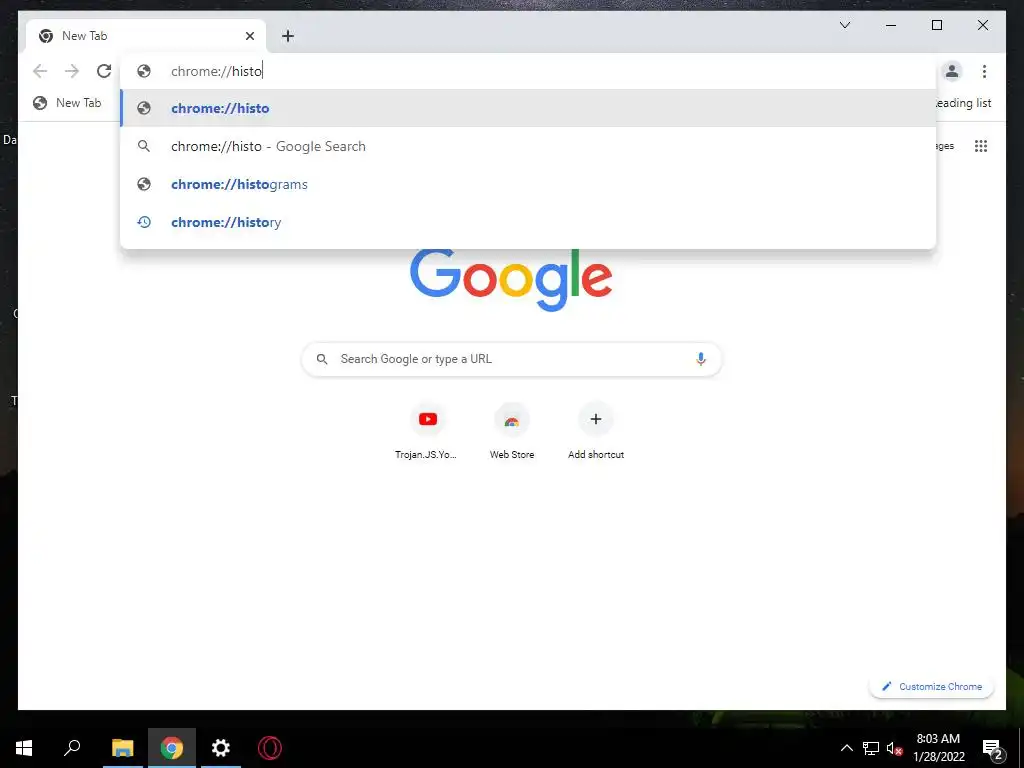Viewport: 1024px width, 768px height.
Task: Close the New Tab tab
Action: point(249,36)
